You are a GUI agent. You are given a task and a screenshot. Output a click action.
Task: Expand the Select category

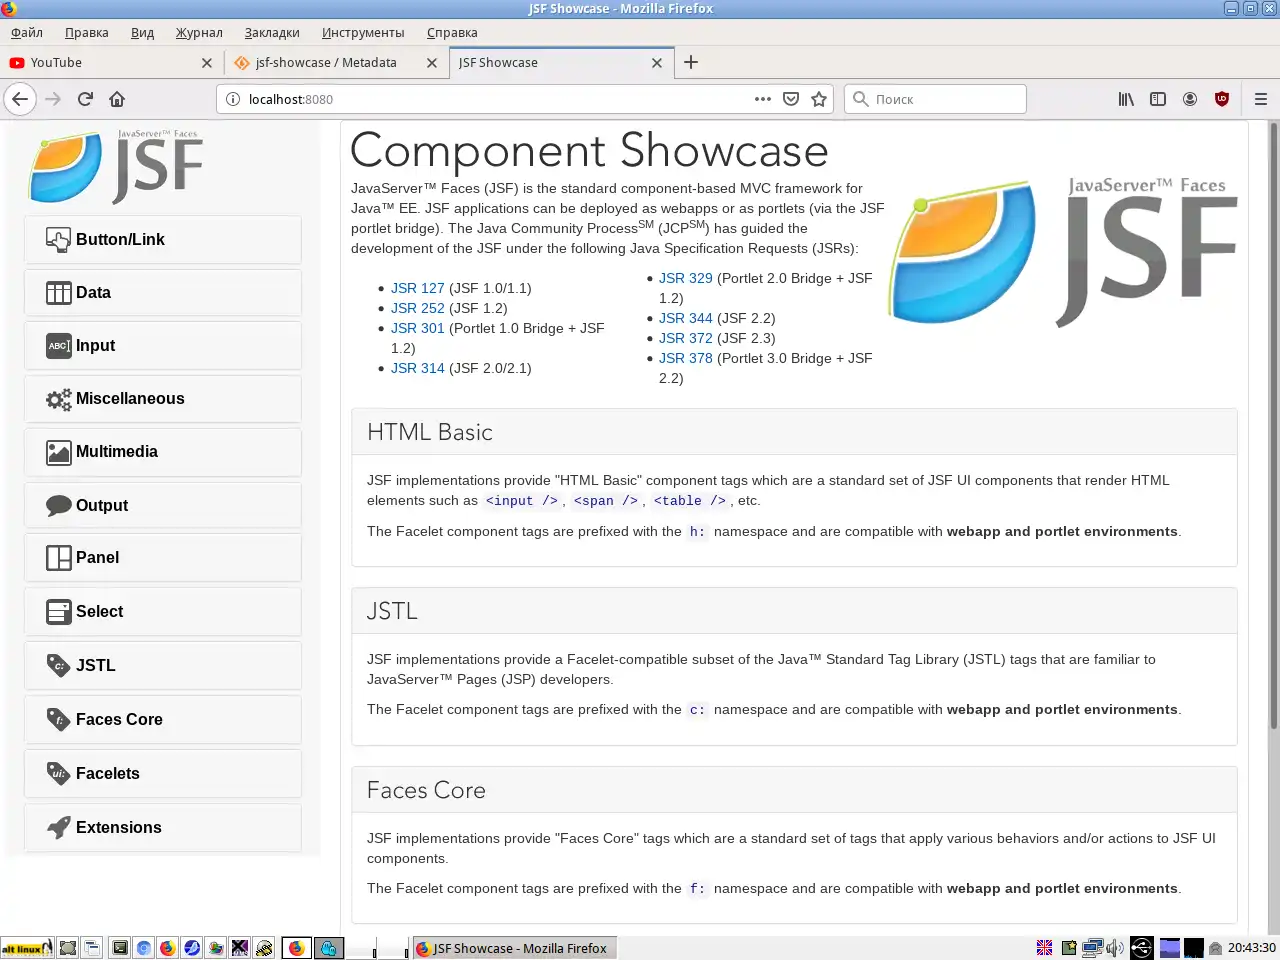(163, 612)
